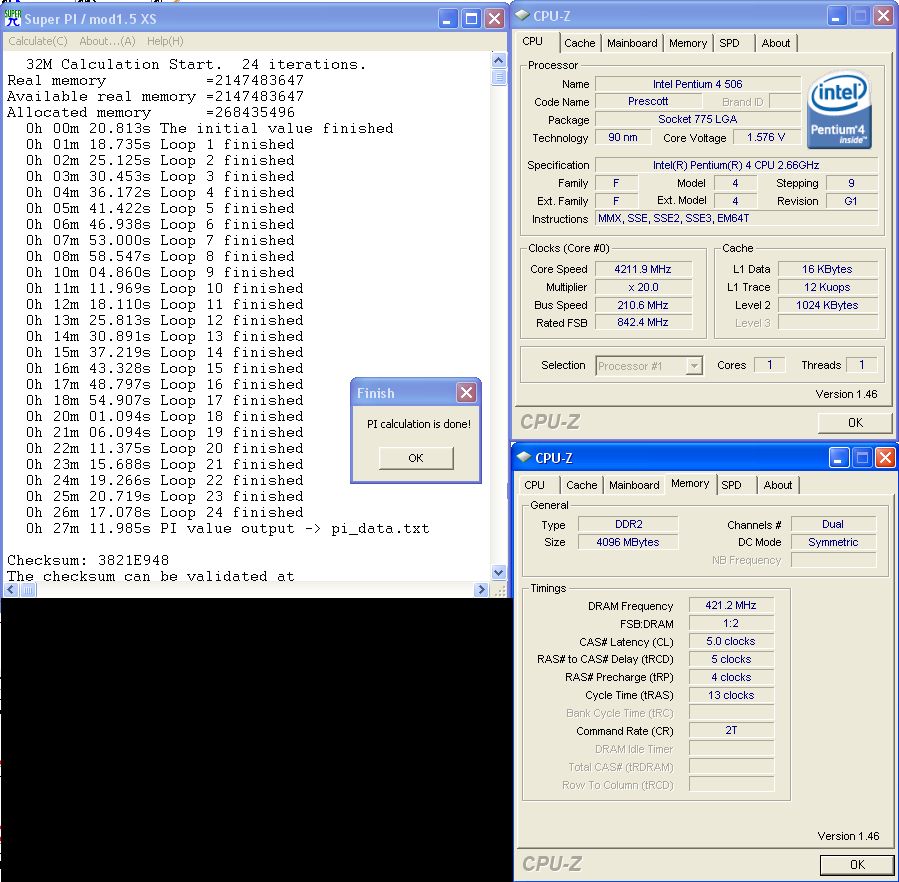Screen dimensions: 899x882
Task: Close the Finish dialog with its X button
Action: click(466, 393)
